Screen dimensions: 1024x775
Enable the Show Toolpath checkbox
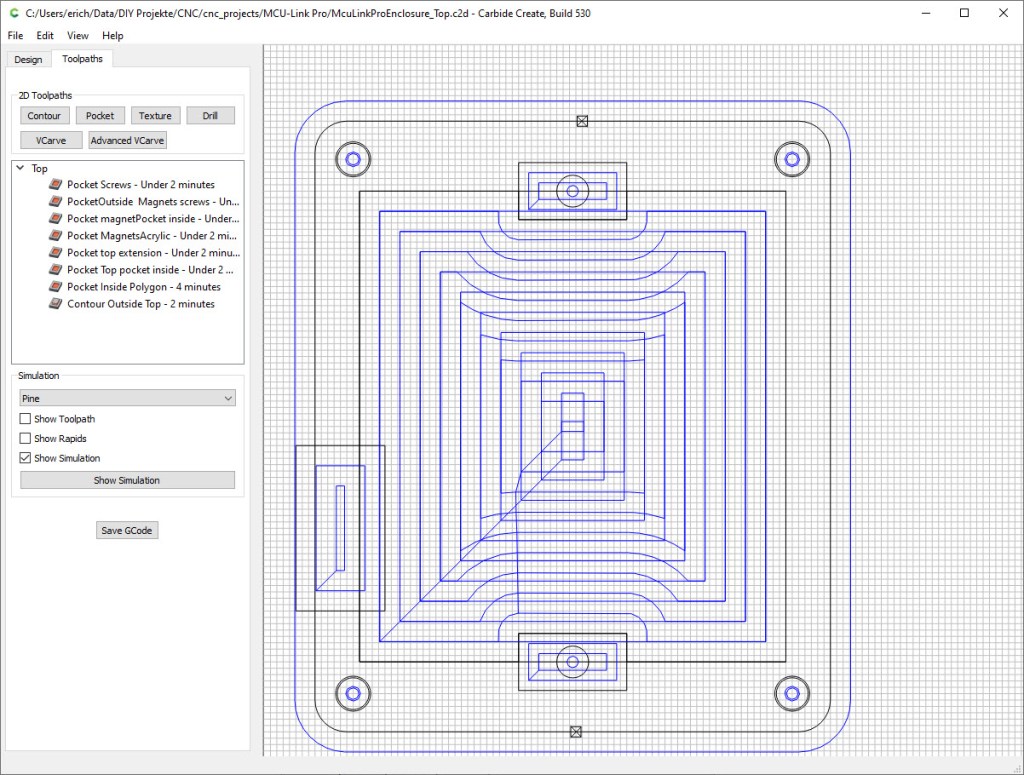[x=25, y=419]
